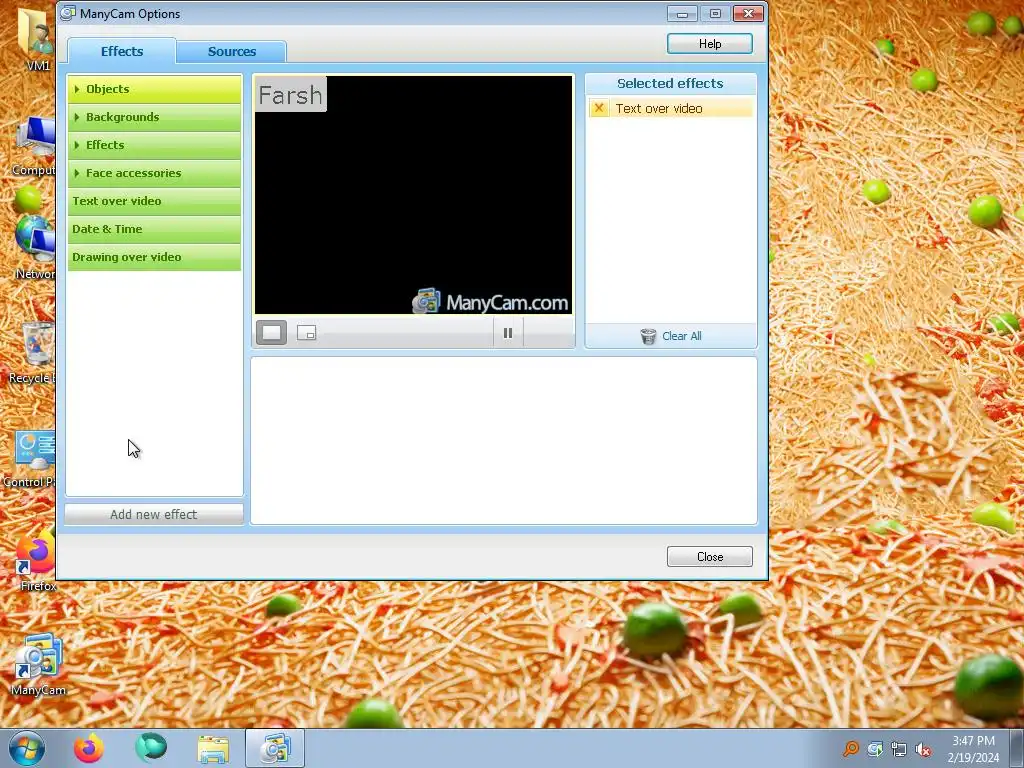This screenshot has width=1024, height=768.
Task: Open the clock showing 3:47 PM
Action: click(973, 748)
